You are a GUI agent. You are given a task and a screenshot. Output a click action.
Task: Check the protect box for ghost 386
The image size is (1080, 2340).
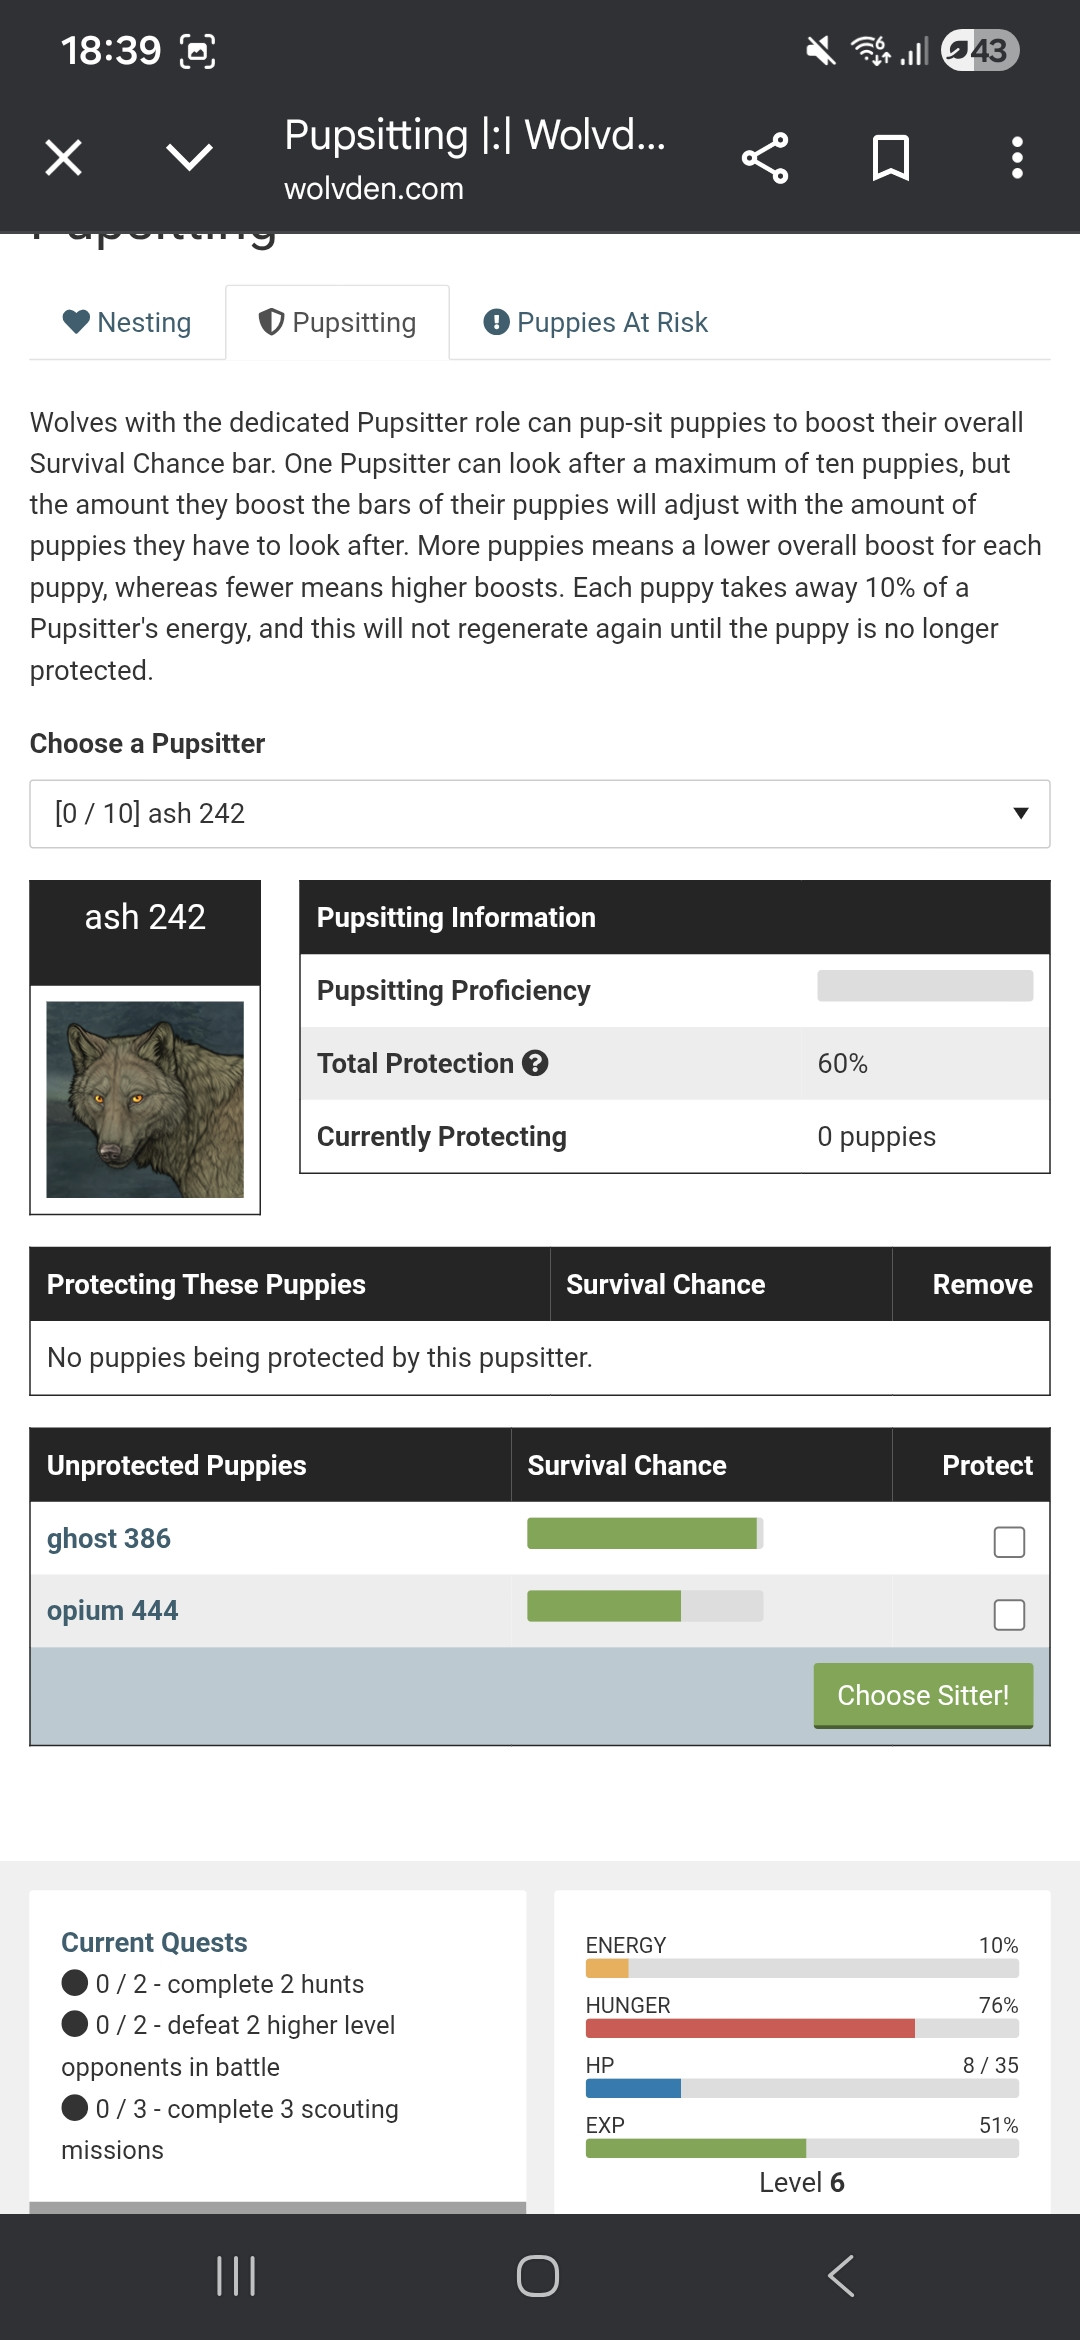coord(1009,1542)
